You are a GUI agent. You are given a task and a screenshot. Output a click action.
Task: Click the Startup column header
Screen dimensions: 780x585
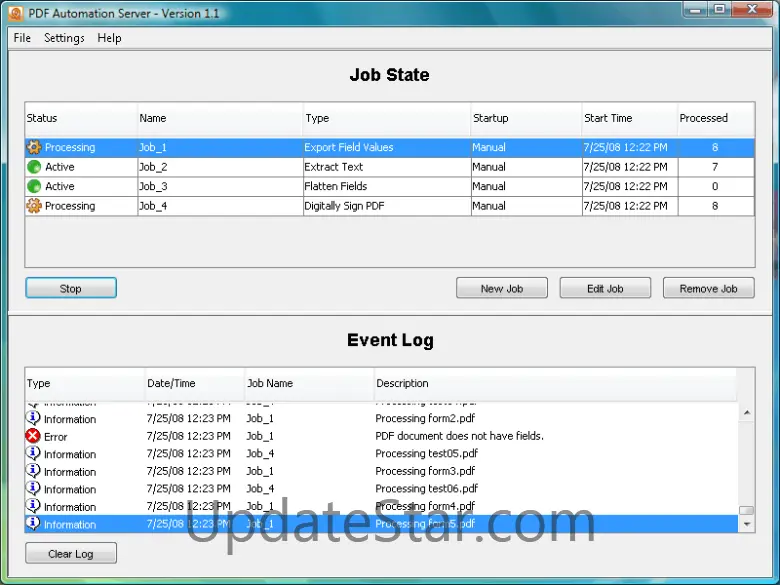click(x=526, y=118)
